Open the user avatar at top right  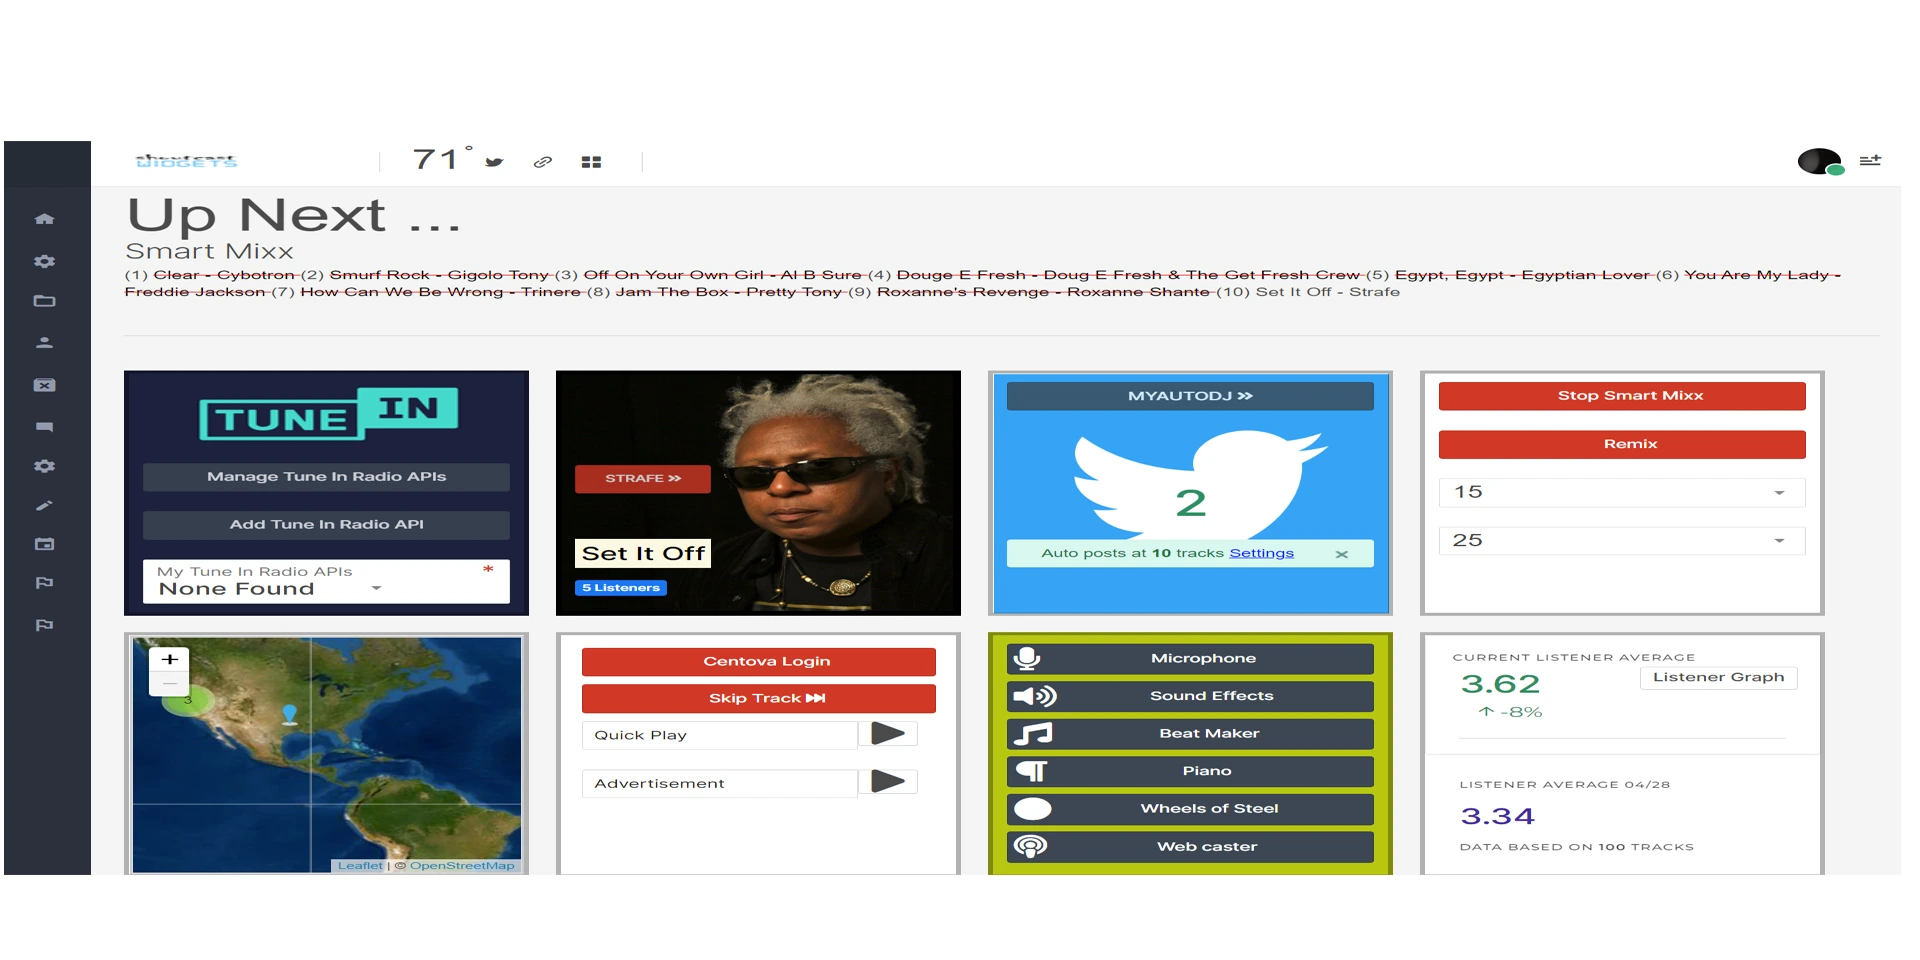click(x=1820, y=161)
